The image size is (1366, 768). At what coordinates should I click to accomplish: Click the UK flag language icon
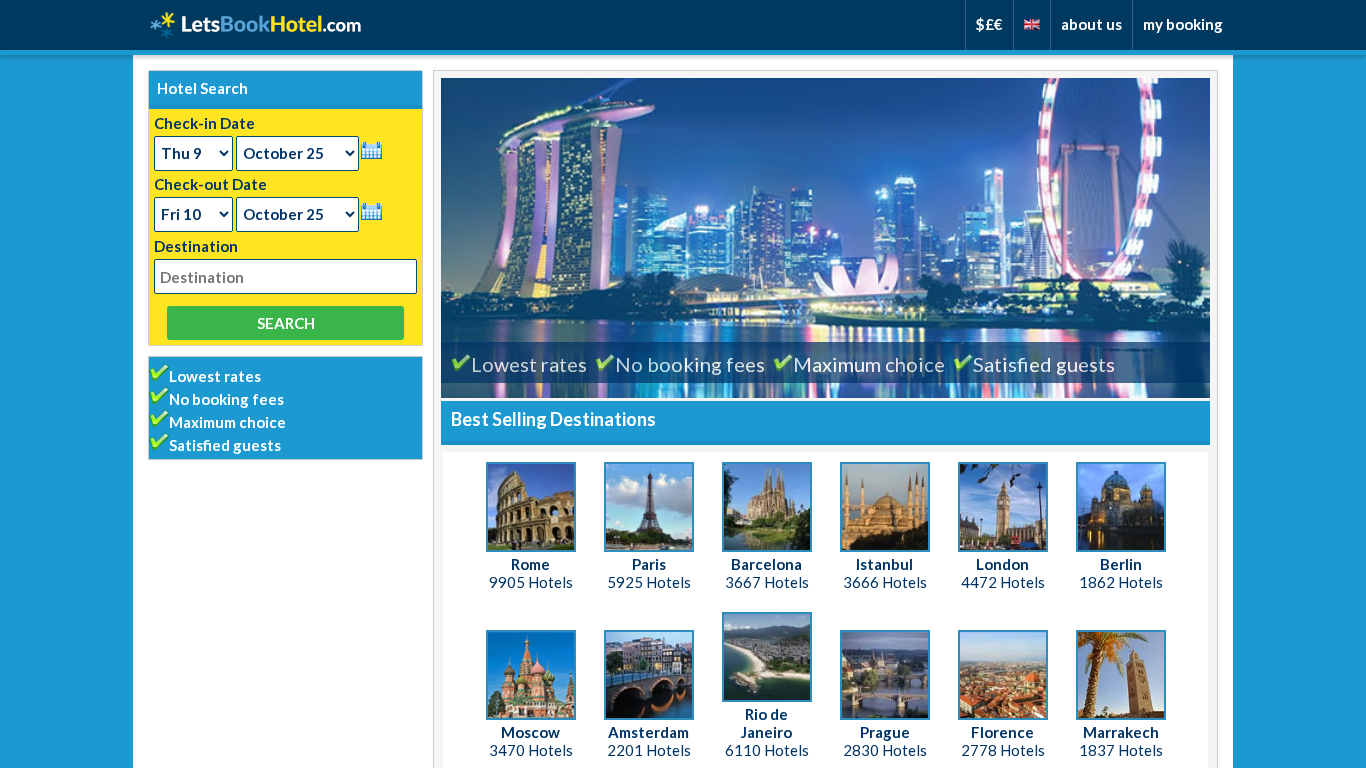click(1031, 25)
